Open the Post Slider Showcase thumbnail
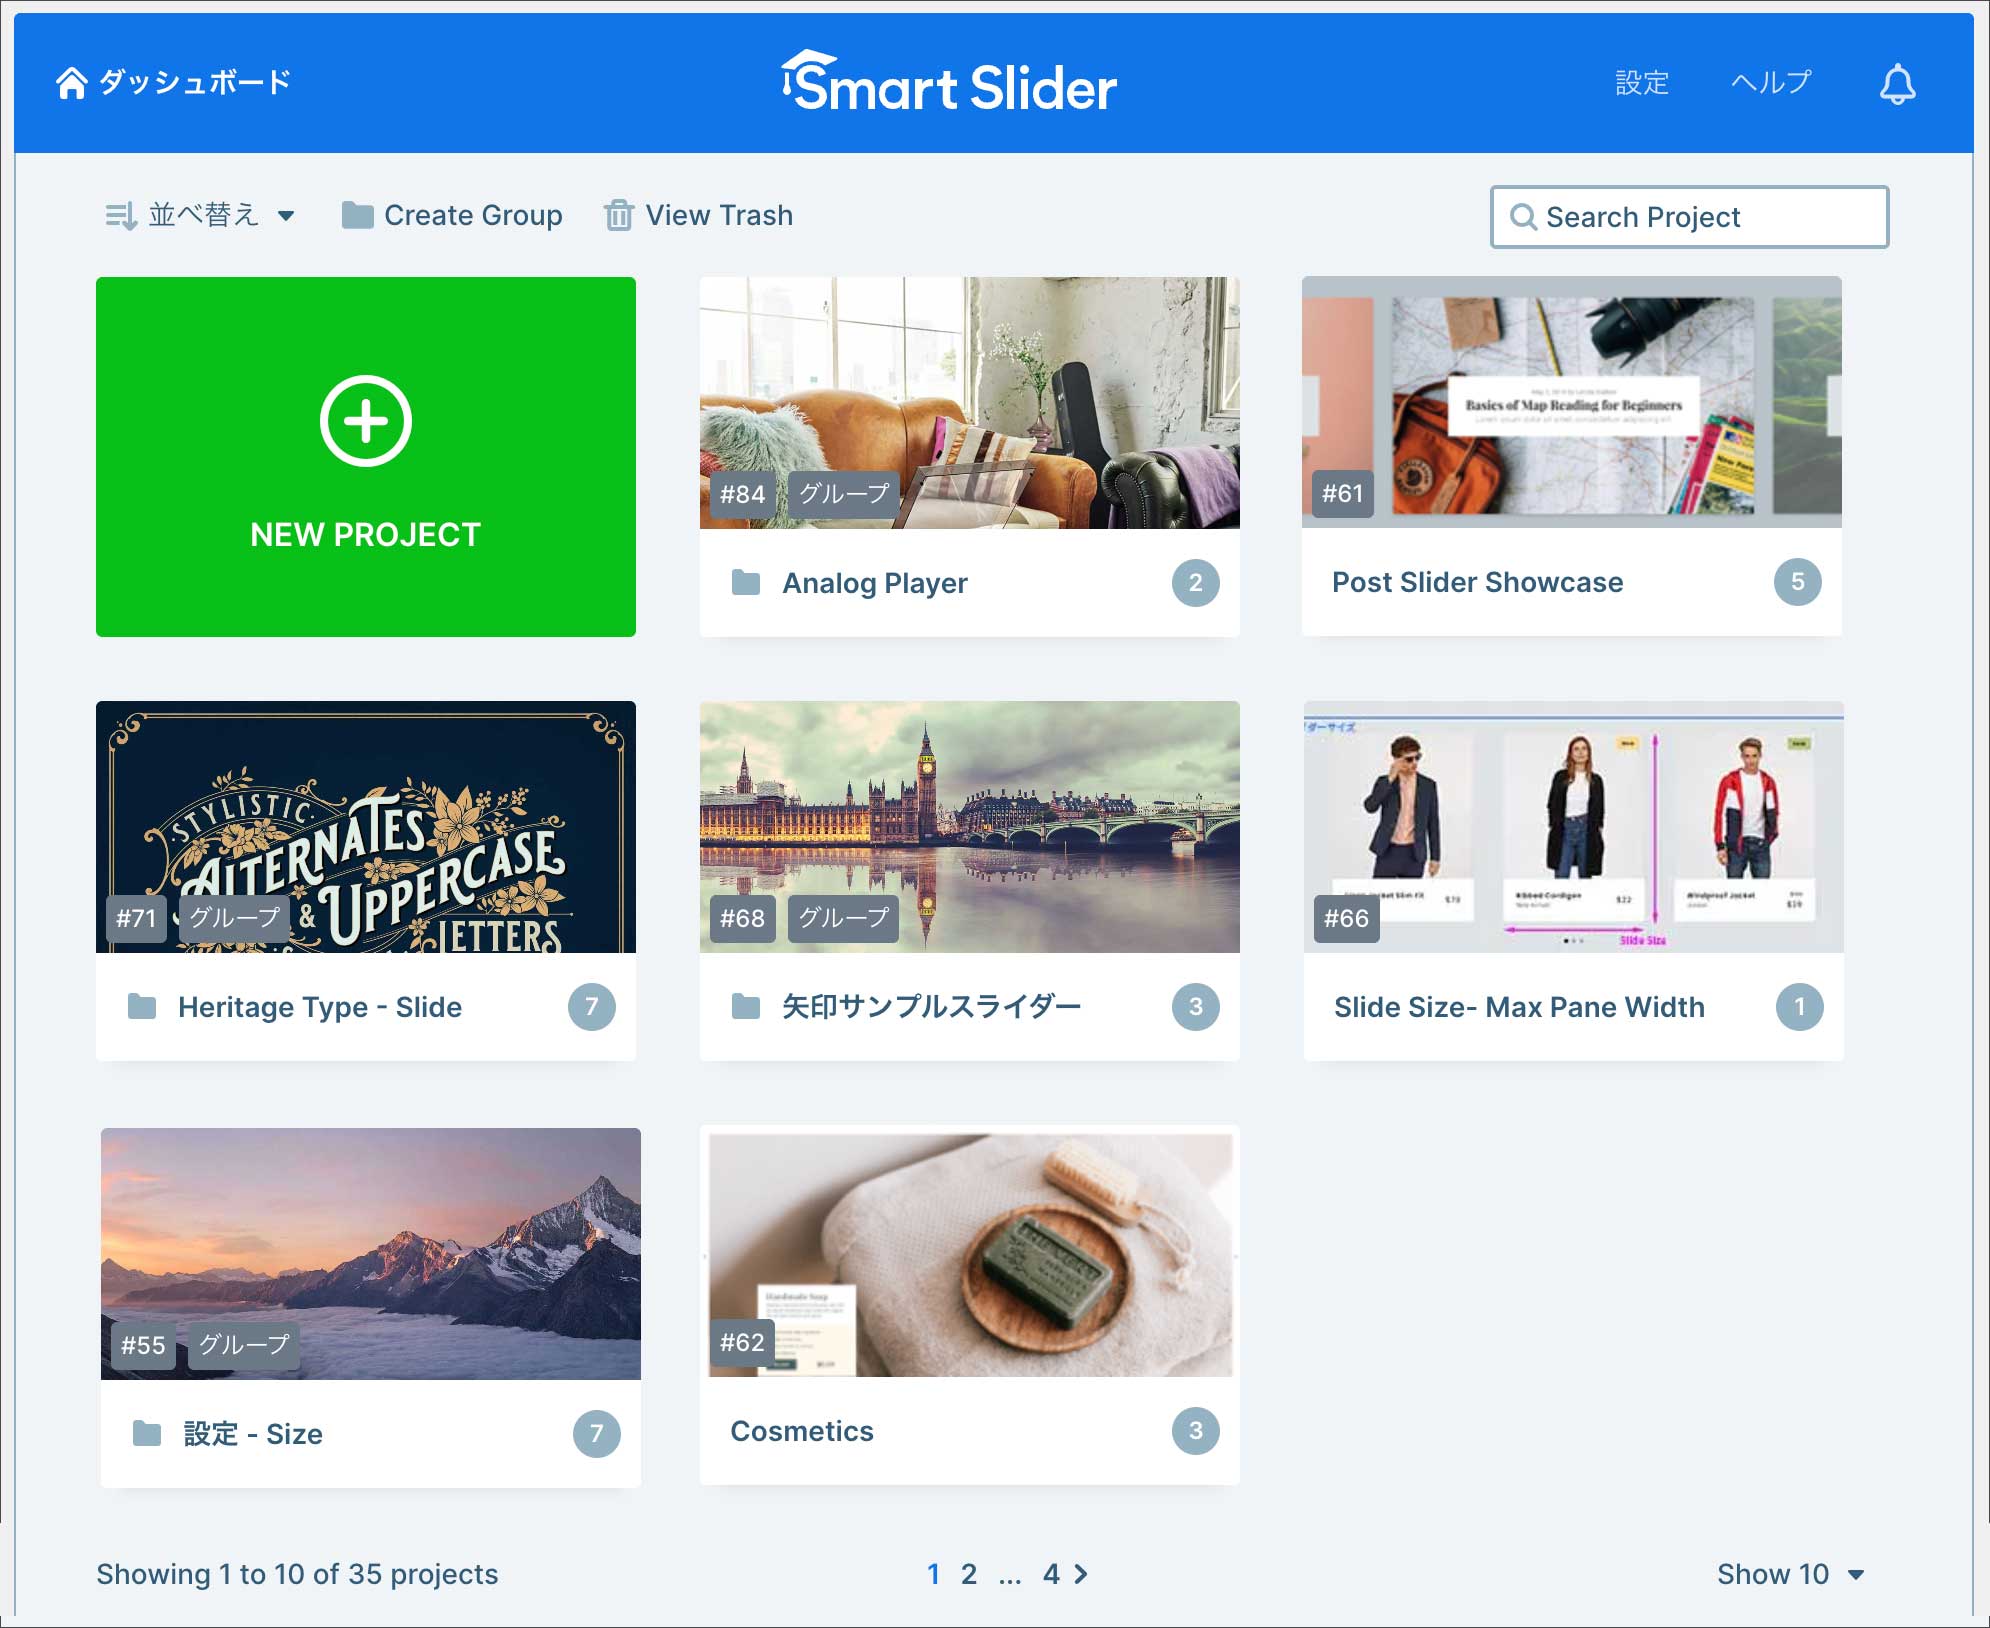The image size is (1990, 1628). (x=1571, y=402)
